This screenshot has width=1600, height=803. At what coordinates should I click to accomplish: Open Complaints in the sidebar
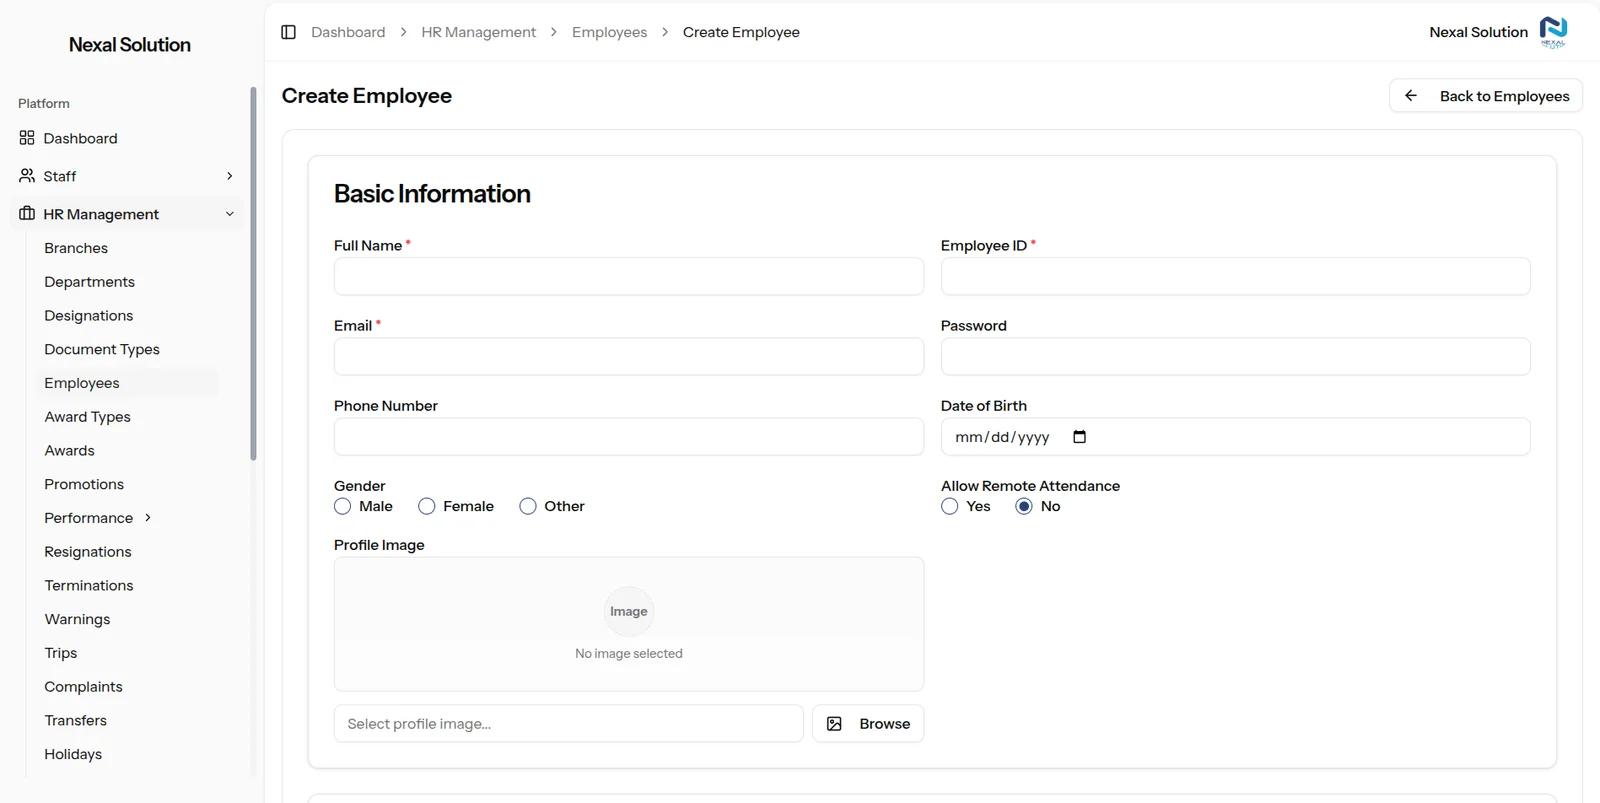coord(83,687)
